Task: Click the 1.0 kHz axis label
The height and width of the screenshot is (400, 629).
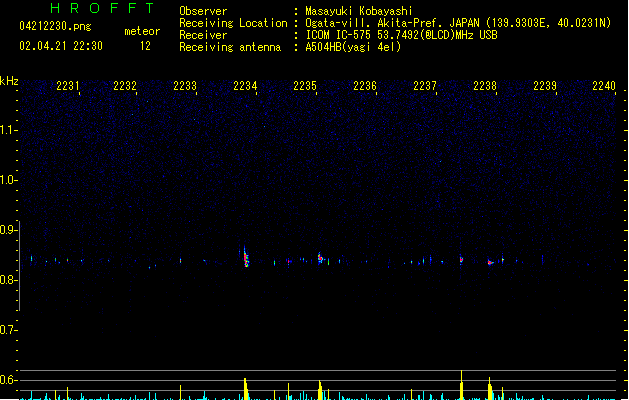Action: click(8, 180)
